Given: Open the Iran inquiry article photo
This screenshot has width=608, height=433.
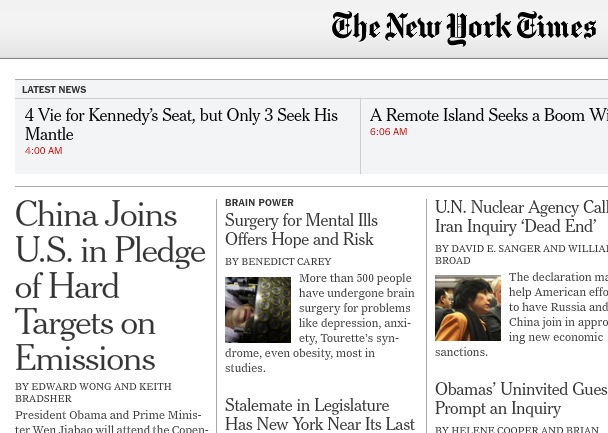Looking at the screenshot, I should (x=467, y=308).
